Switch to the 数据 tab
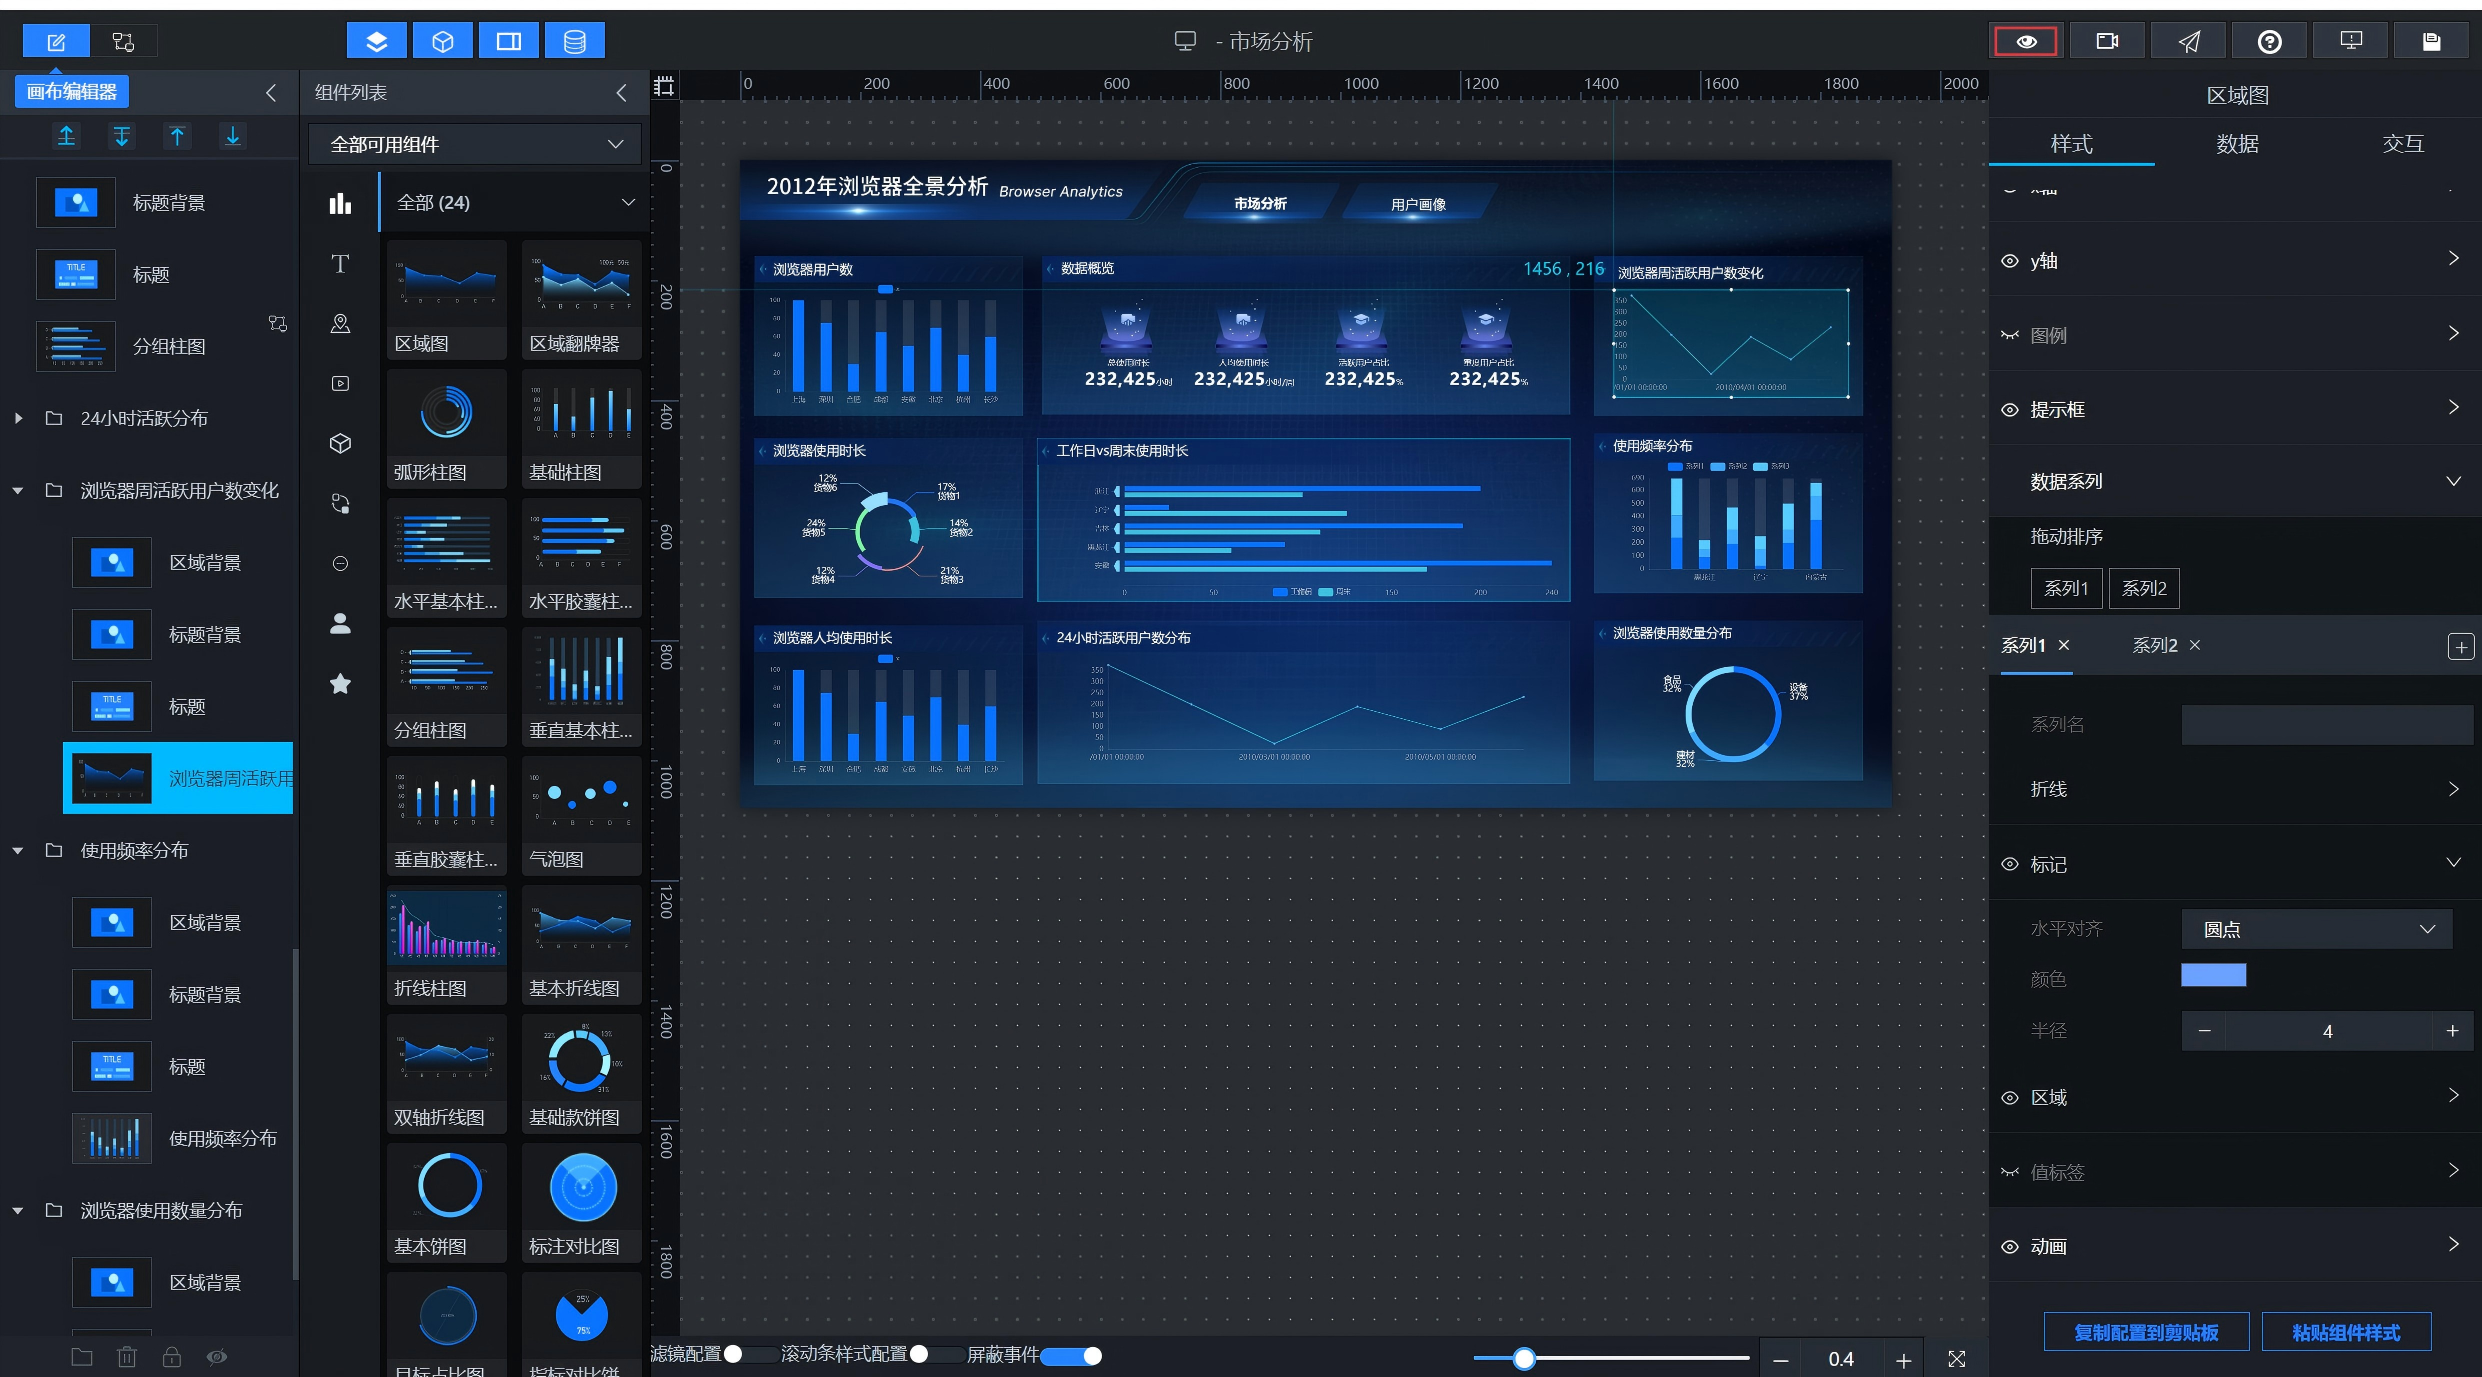2482x1377 pixels. tap(2237, 144)
